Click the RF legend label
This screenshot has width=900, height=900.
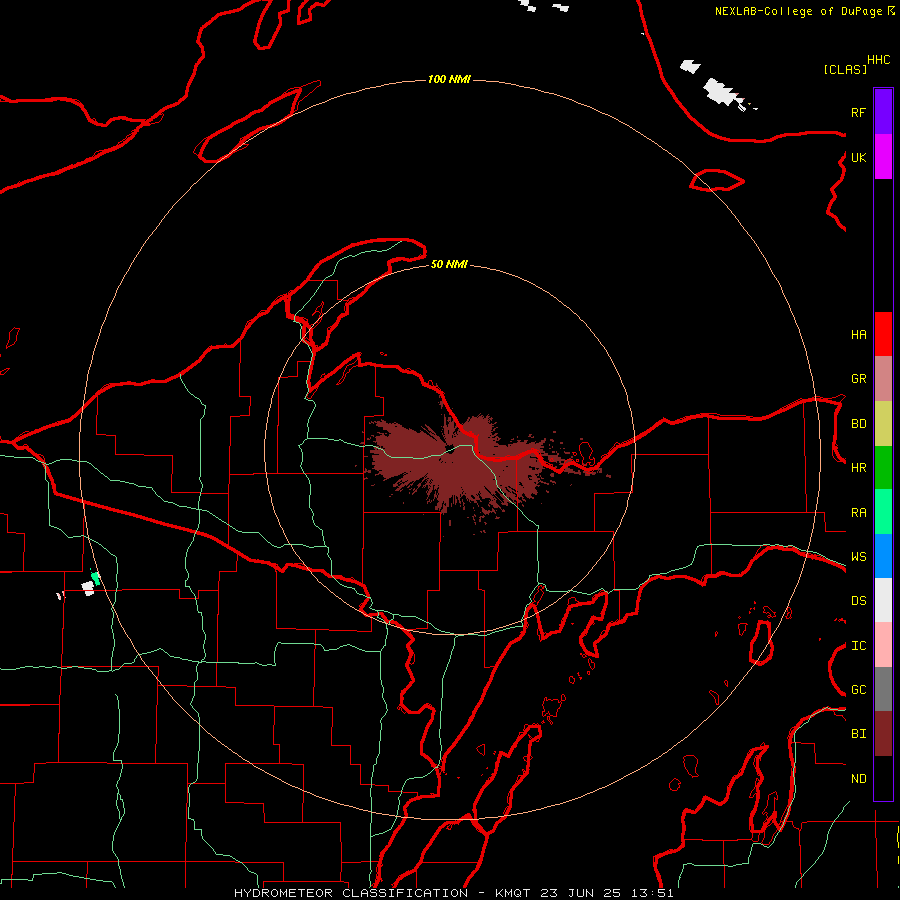tap(858, 112)
